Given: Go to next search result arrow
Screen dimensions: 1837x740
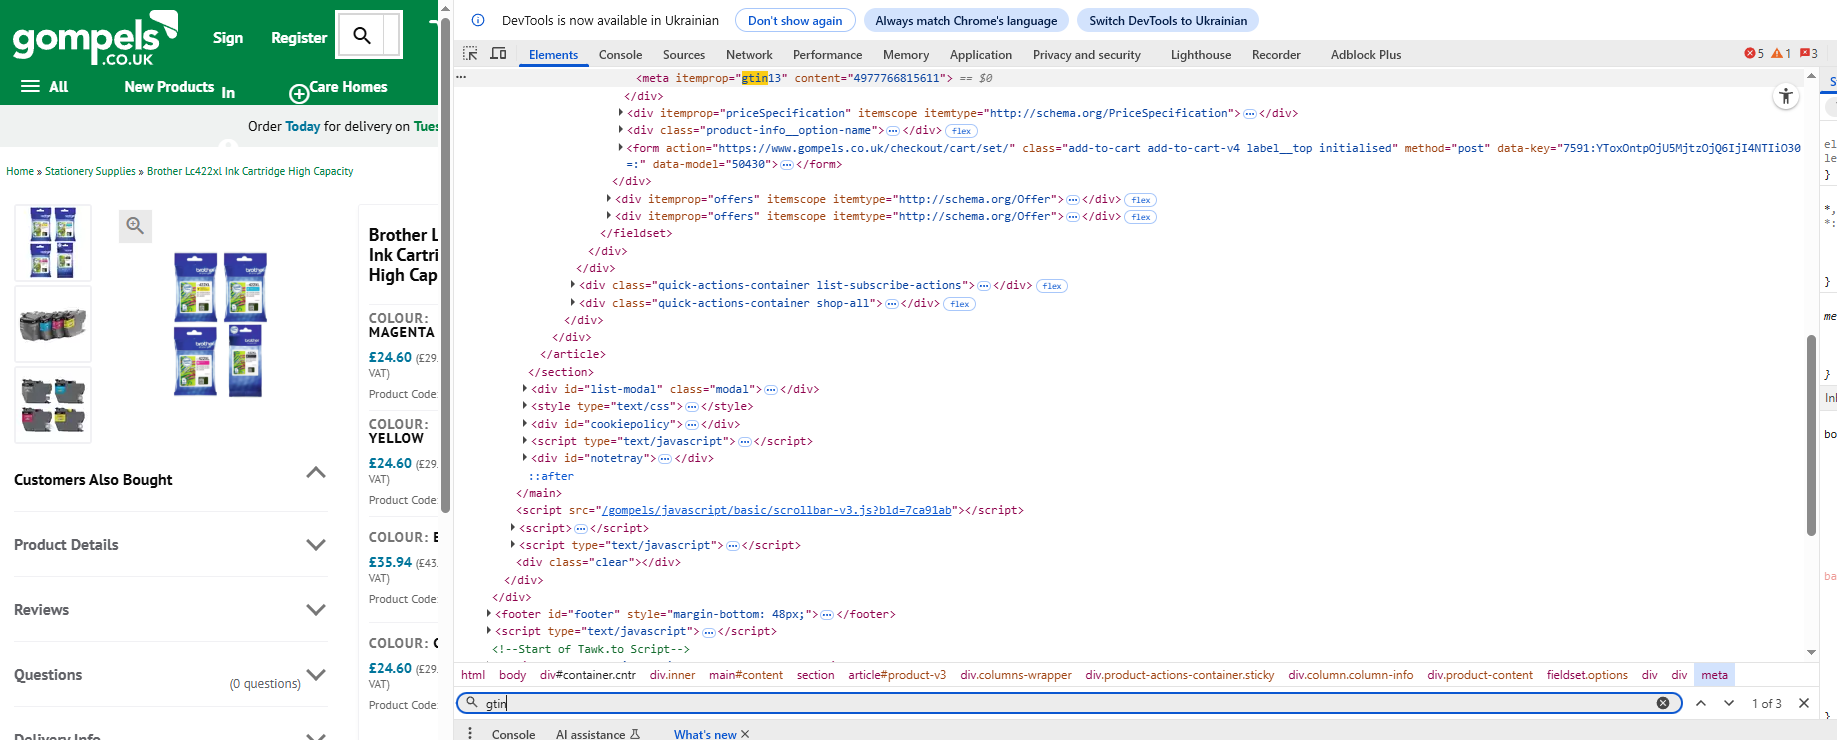Looking at the screenshot, I should (x=1729, y=703).
